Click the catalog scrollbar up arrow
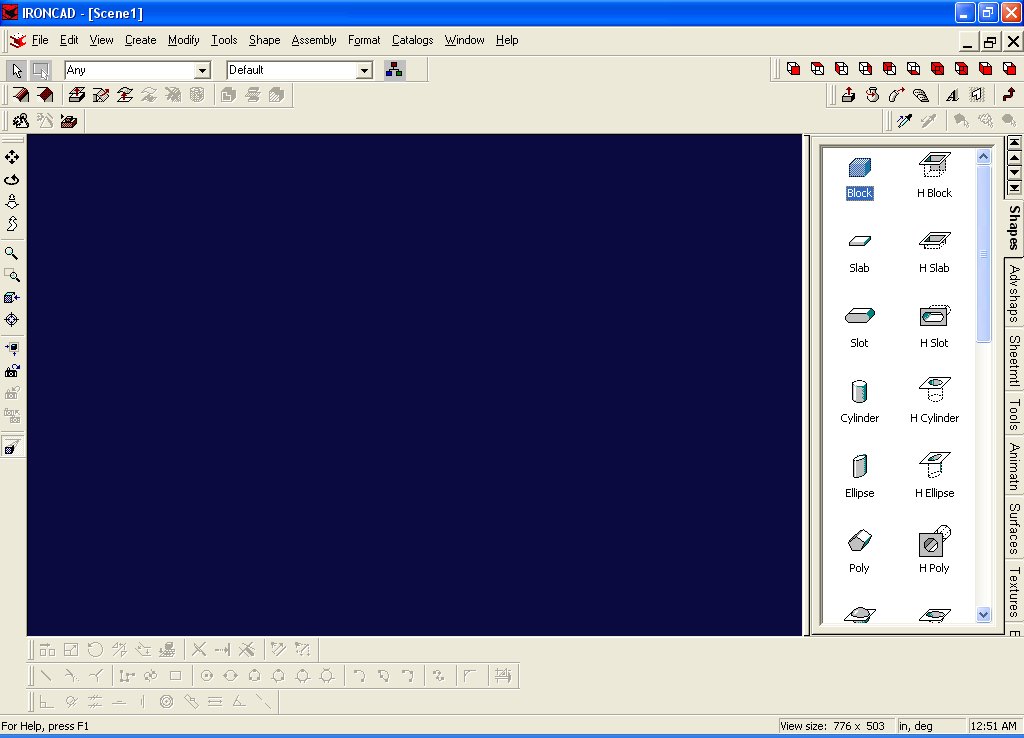This screenshot has height=738, width=1024. (984, 157)
